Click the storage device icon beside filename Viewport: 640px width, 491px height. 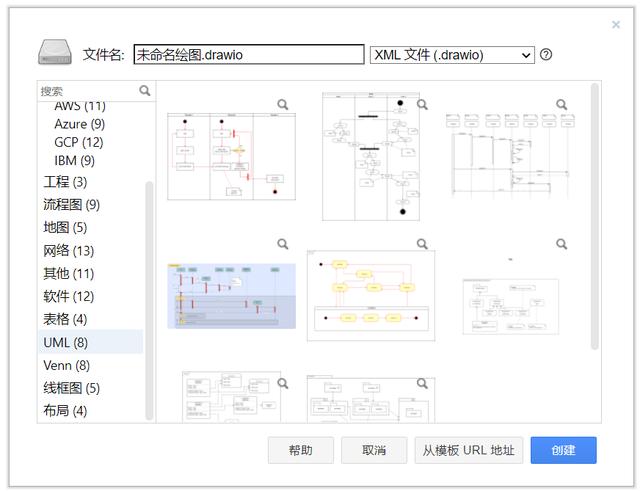click(x=55, y=54)
